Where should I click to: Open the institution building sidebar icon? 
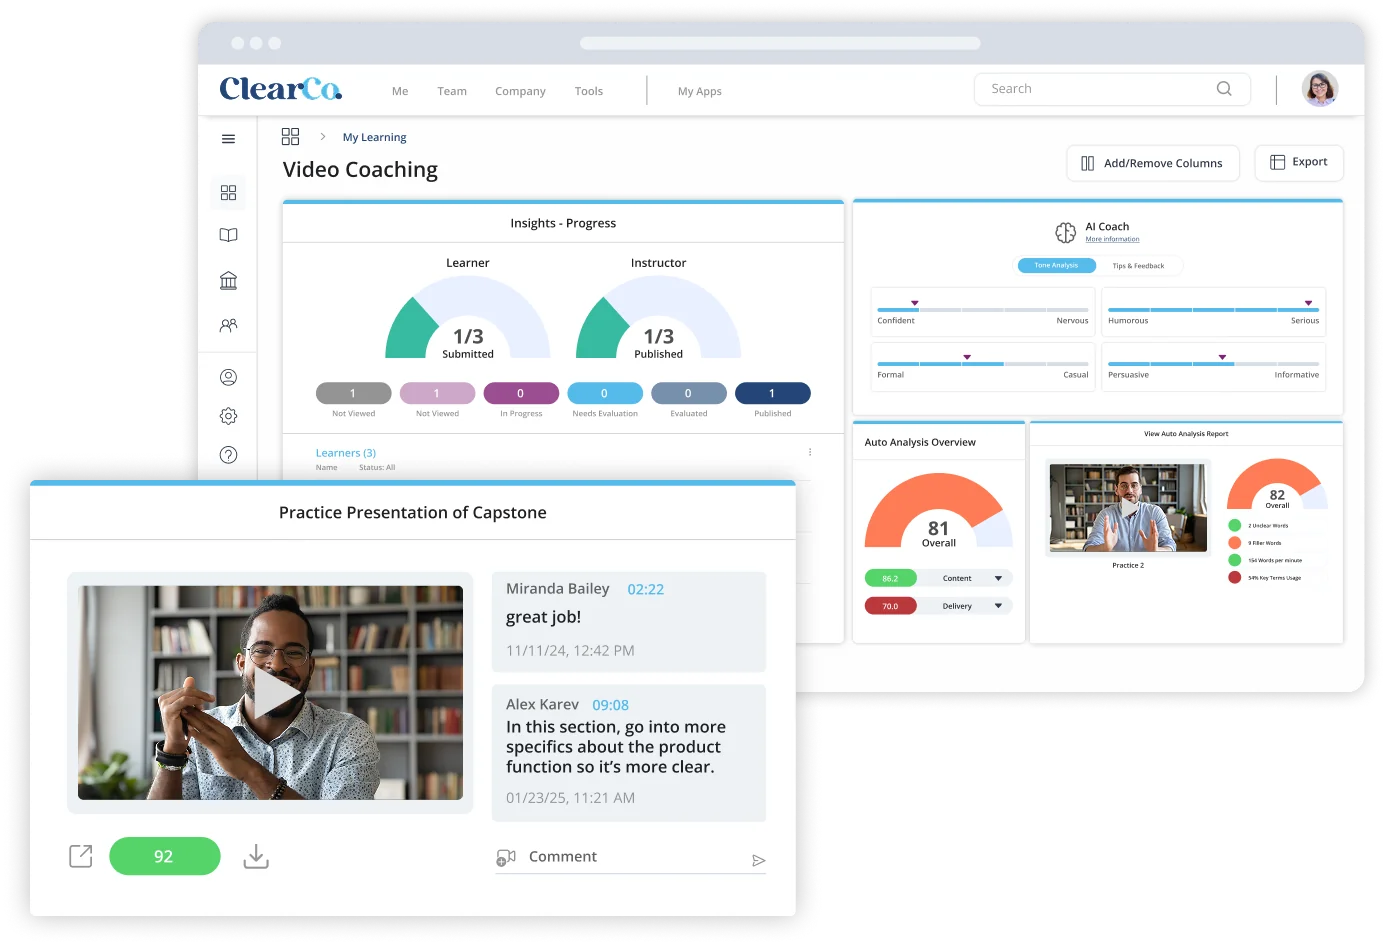[x=228, y=280]
